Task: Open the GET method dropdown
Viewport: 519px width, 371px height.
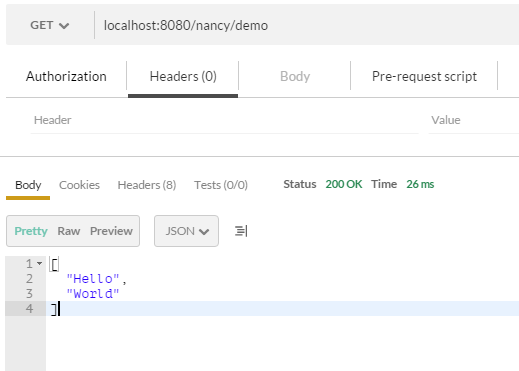Action: pos(50,25)
